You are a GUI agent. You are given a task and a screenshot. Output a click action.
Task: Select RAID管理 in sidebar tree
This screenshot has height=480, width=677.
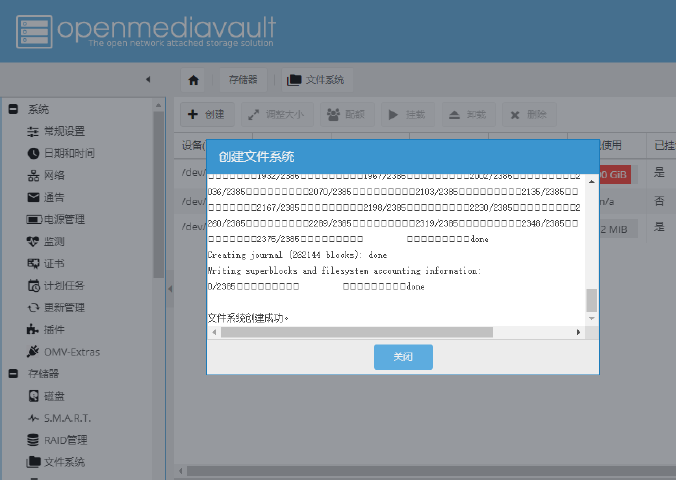click(65, 440)
